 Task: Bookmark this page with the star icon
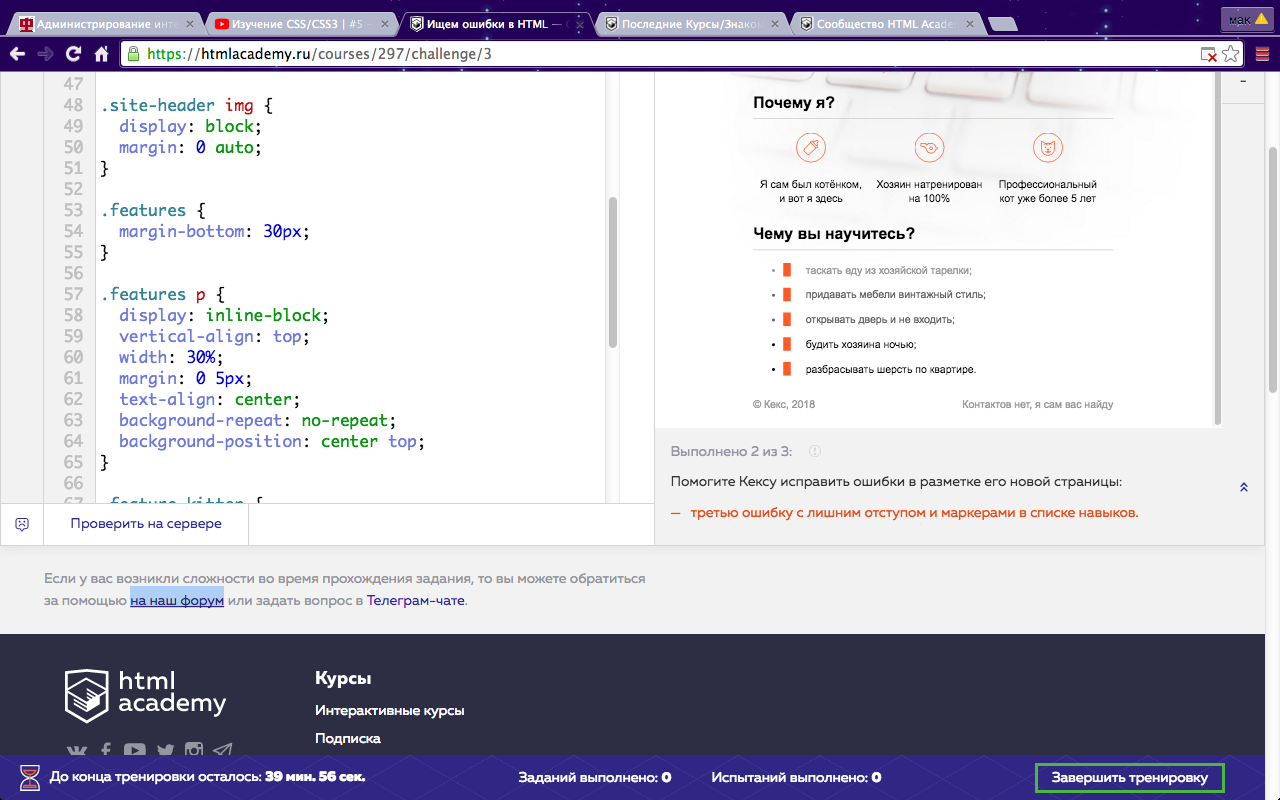click(x=1231, y=54)
